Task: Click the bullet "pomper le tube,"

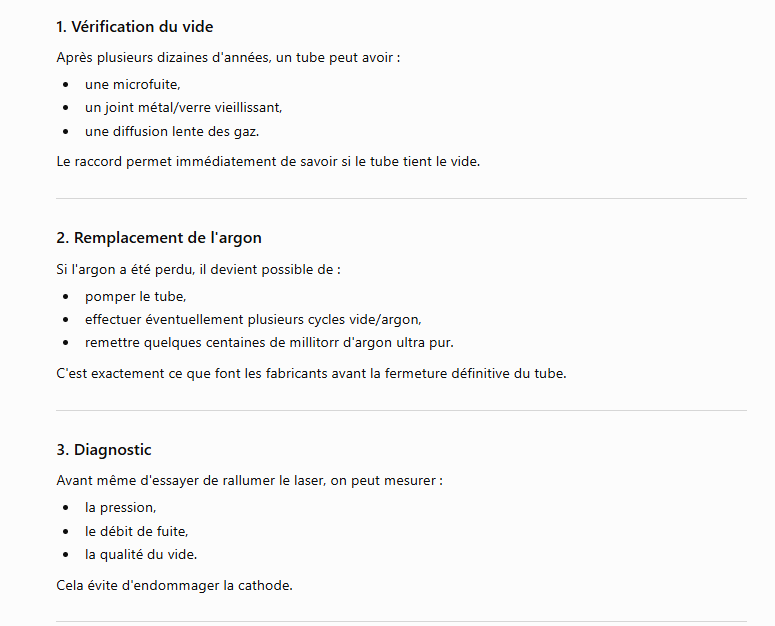Action: click(x=135, y=296)
